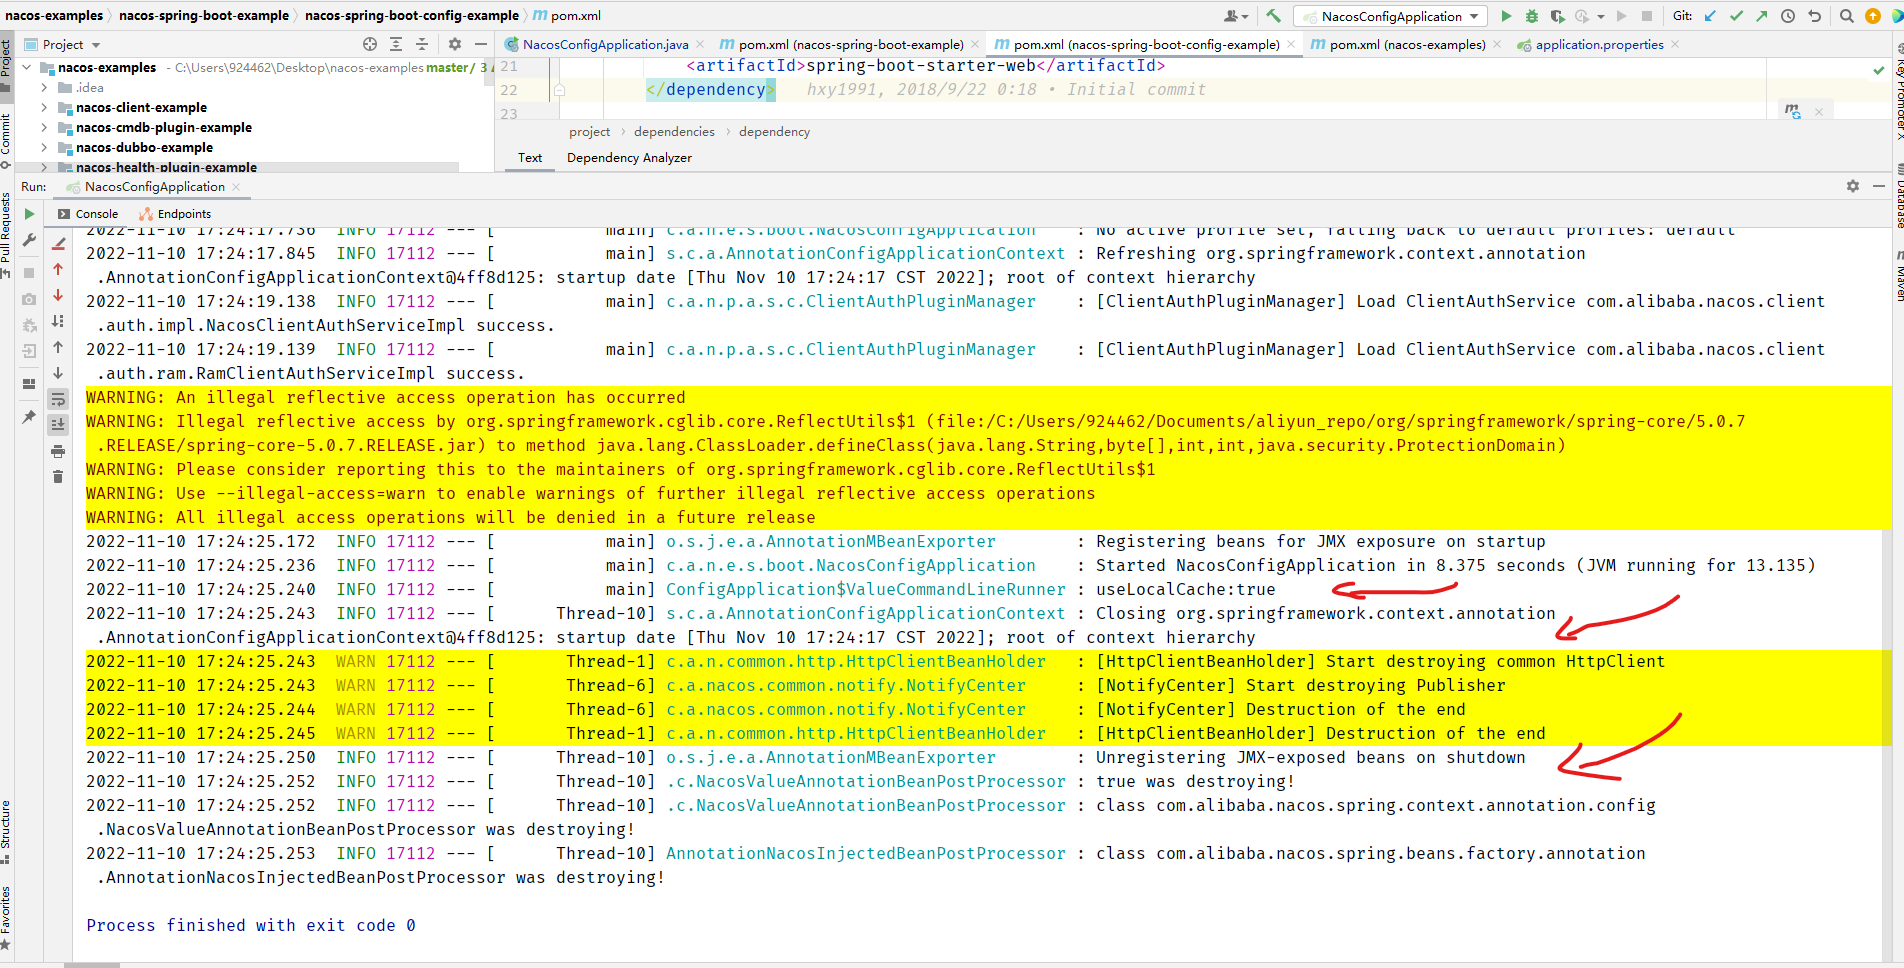Open the Dependency Analyzer tab

point(629,157)
